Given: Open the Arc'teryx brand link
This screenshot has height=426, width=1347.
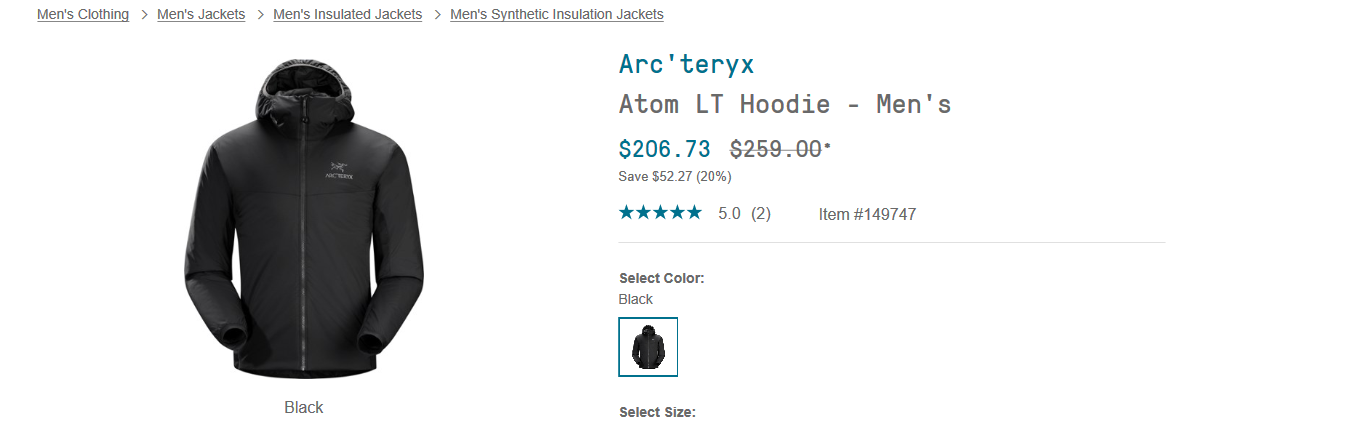Looking at the screenshot, I should click(x=686, y=64).
